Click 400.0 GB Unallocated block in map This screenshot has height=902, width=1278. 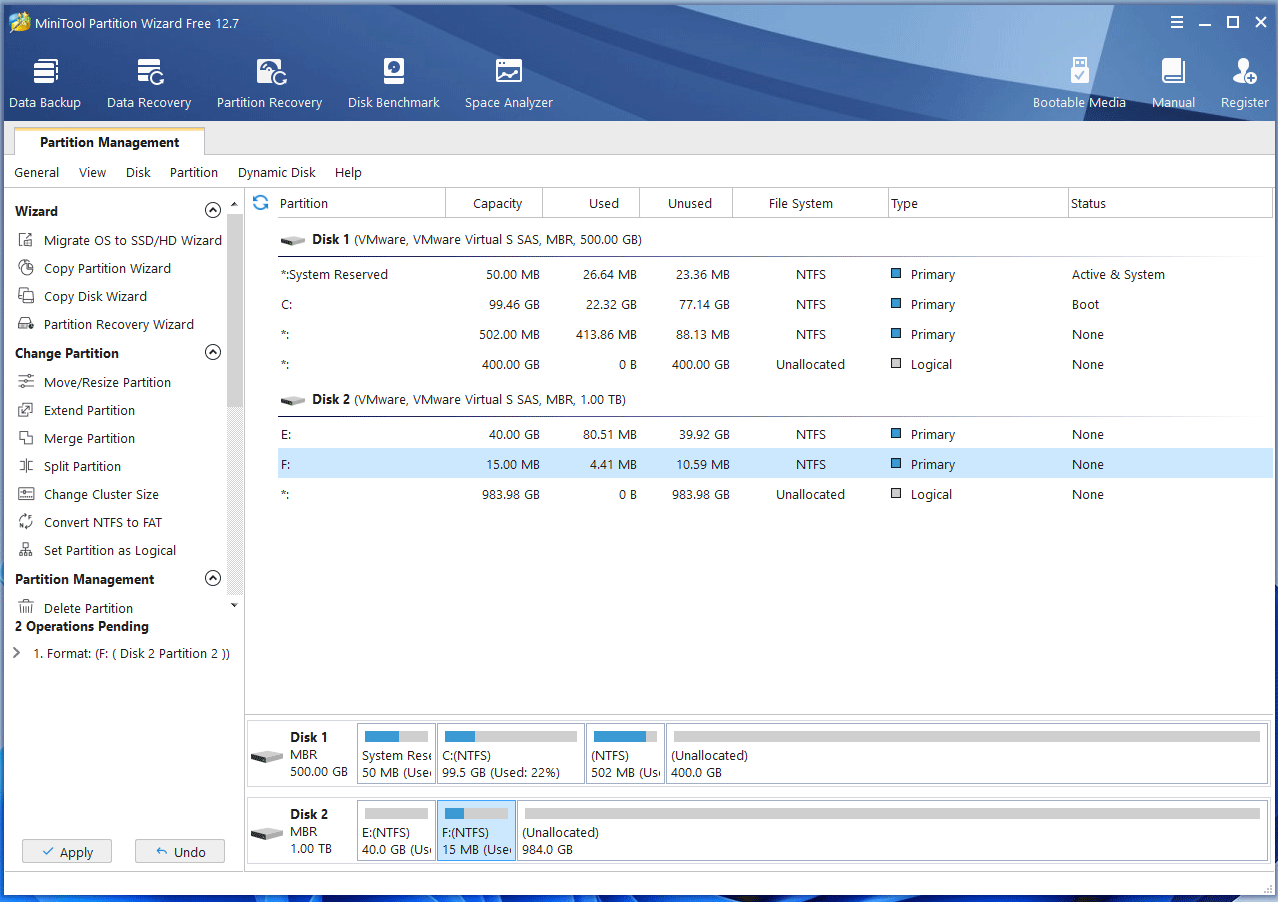point(966,754)
